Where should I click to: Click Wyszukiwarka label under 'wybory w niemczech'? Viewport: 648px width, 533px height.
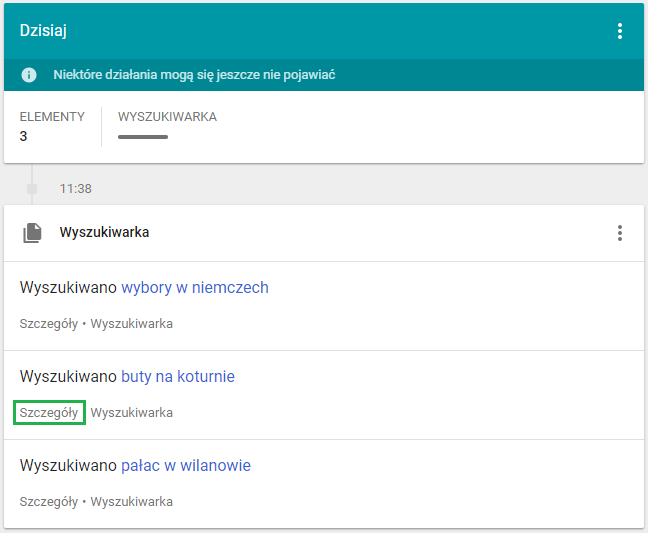[131, 324]
